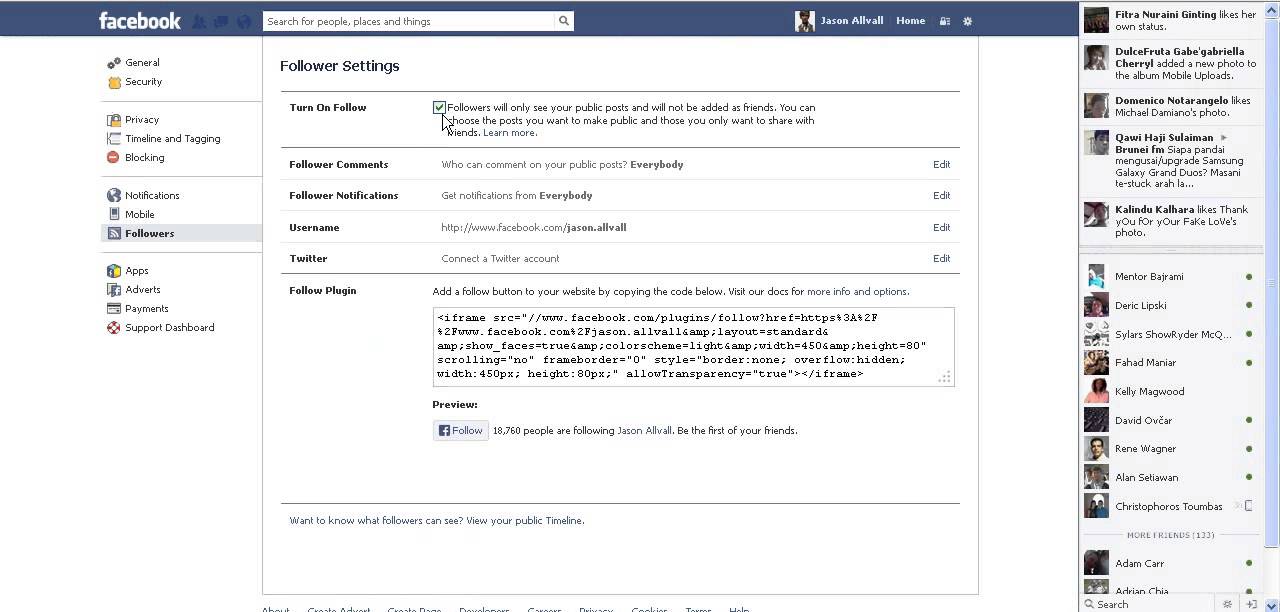Open privacy shortcuts lock icon
This screenshot has width=1280, height=612.
coord(945,21)
